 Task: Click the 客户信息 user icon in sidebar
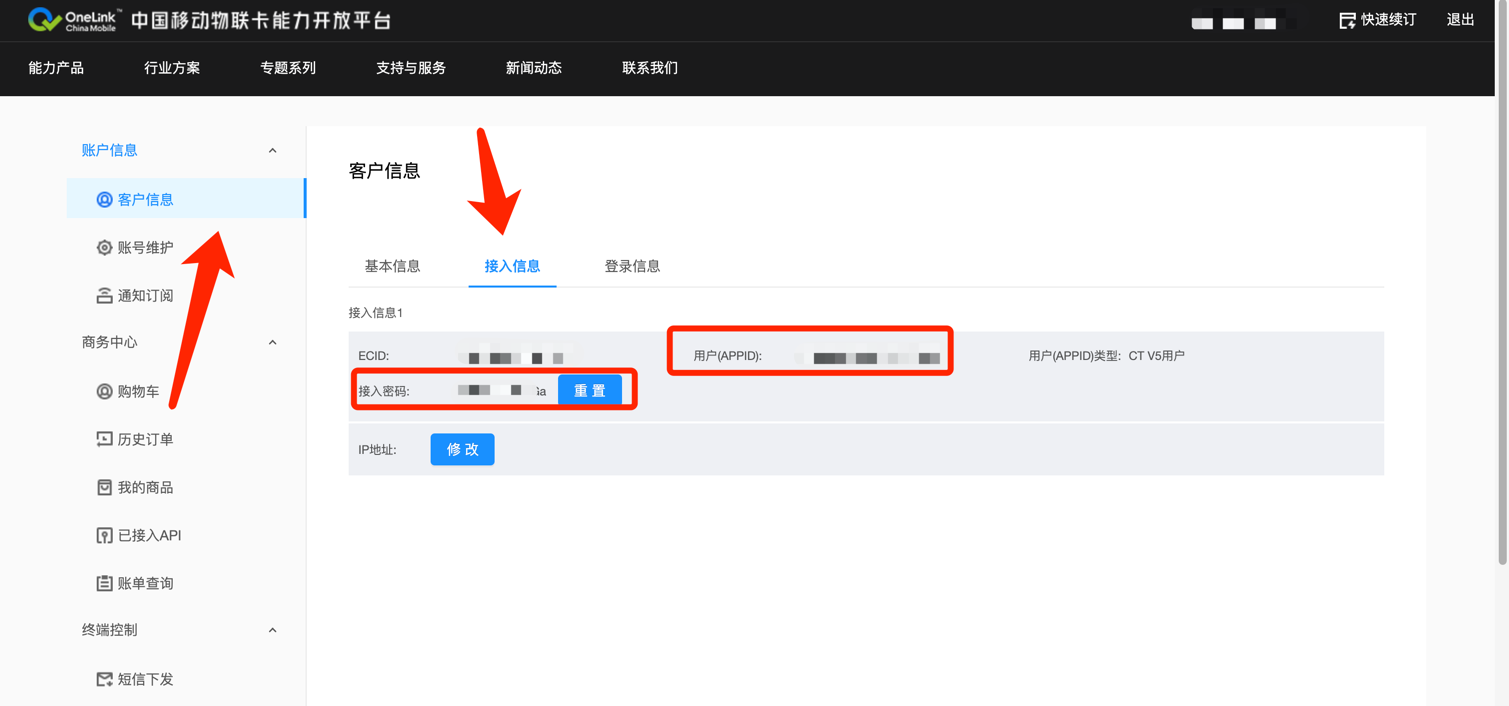(104, 200)
